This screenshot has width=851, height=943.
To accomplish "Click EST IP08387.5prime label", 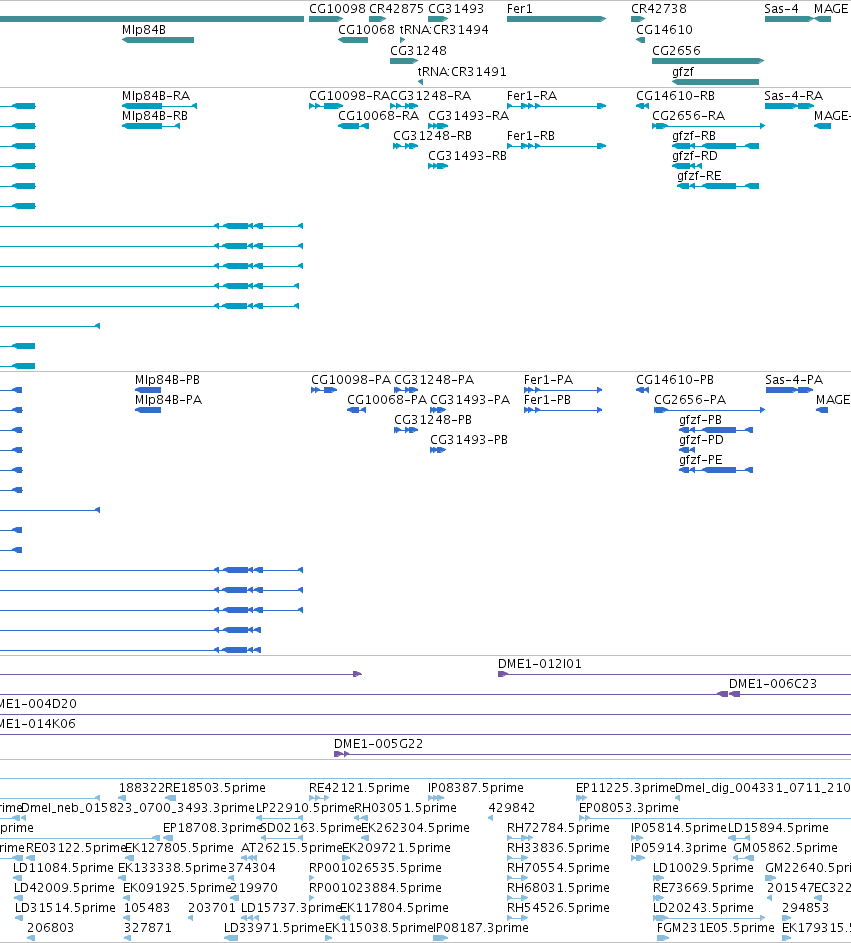I will pos(476,788).
